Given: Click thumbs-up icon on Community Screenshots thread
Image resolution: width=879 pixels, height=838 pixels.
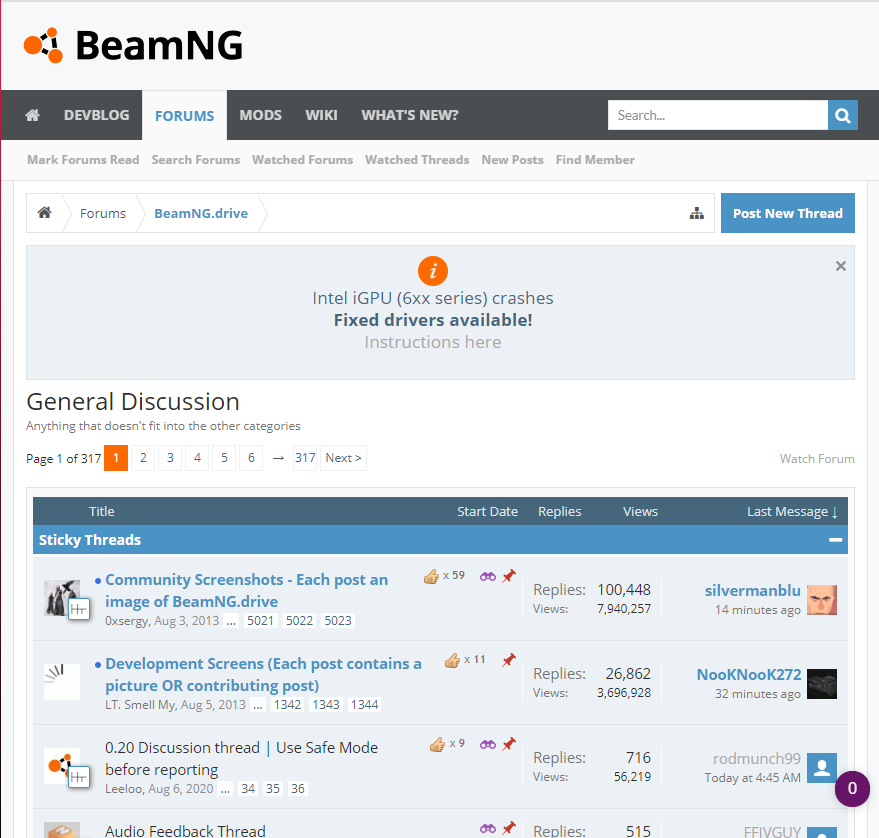Looking at the screenshot, I should (431, 576).
